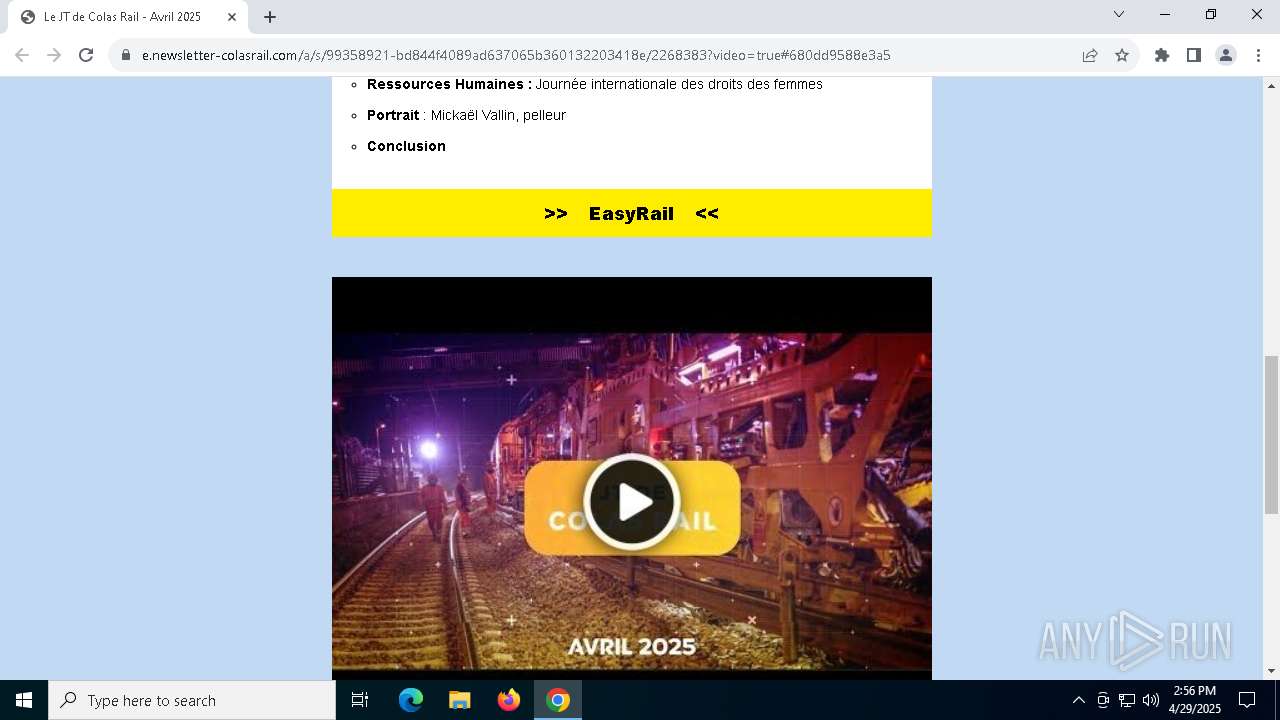Reload the current page
1280x720 pixels.
pyautogui.click(x=86, y=55)
